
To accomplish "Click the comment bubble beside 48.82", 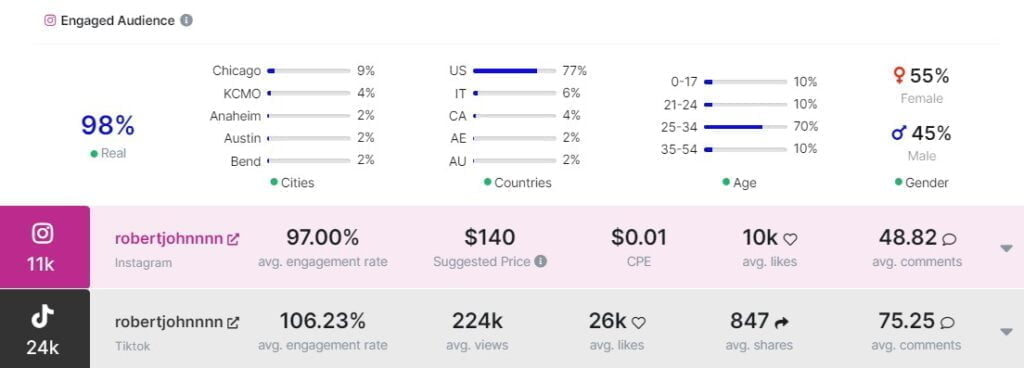I will 950,239.
